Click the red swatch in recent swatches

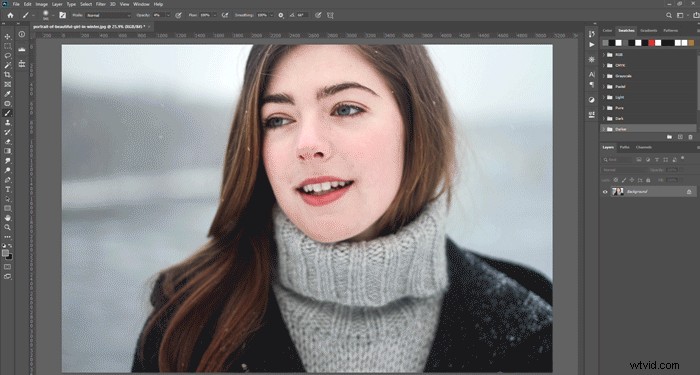(651, 43)
